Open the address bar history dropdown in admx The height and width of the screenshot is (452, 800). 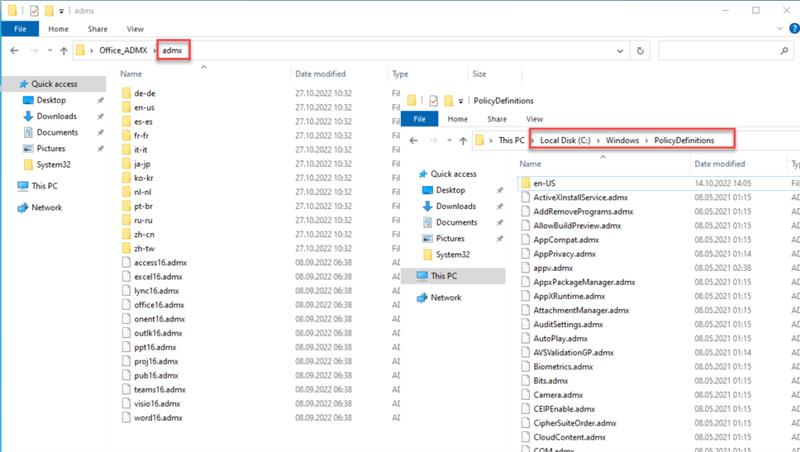[x=620, y=51]
